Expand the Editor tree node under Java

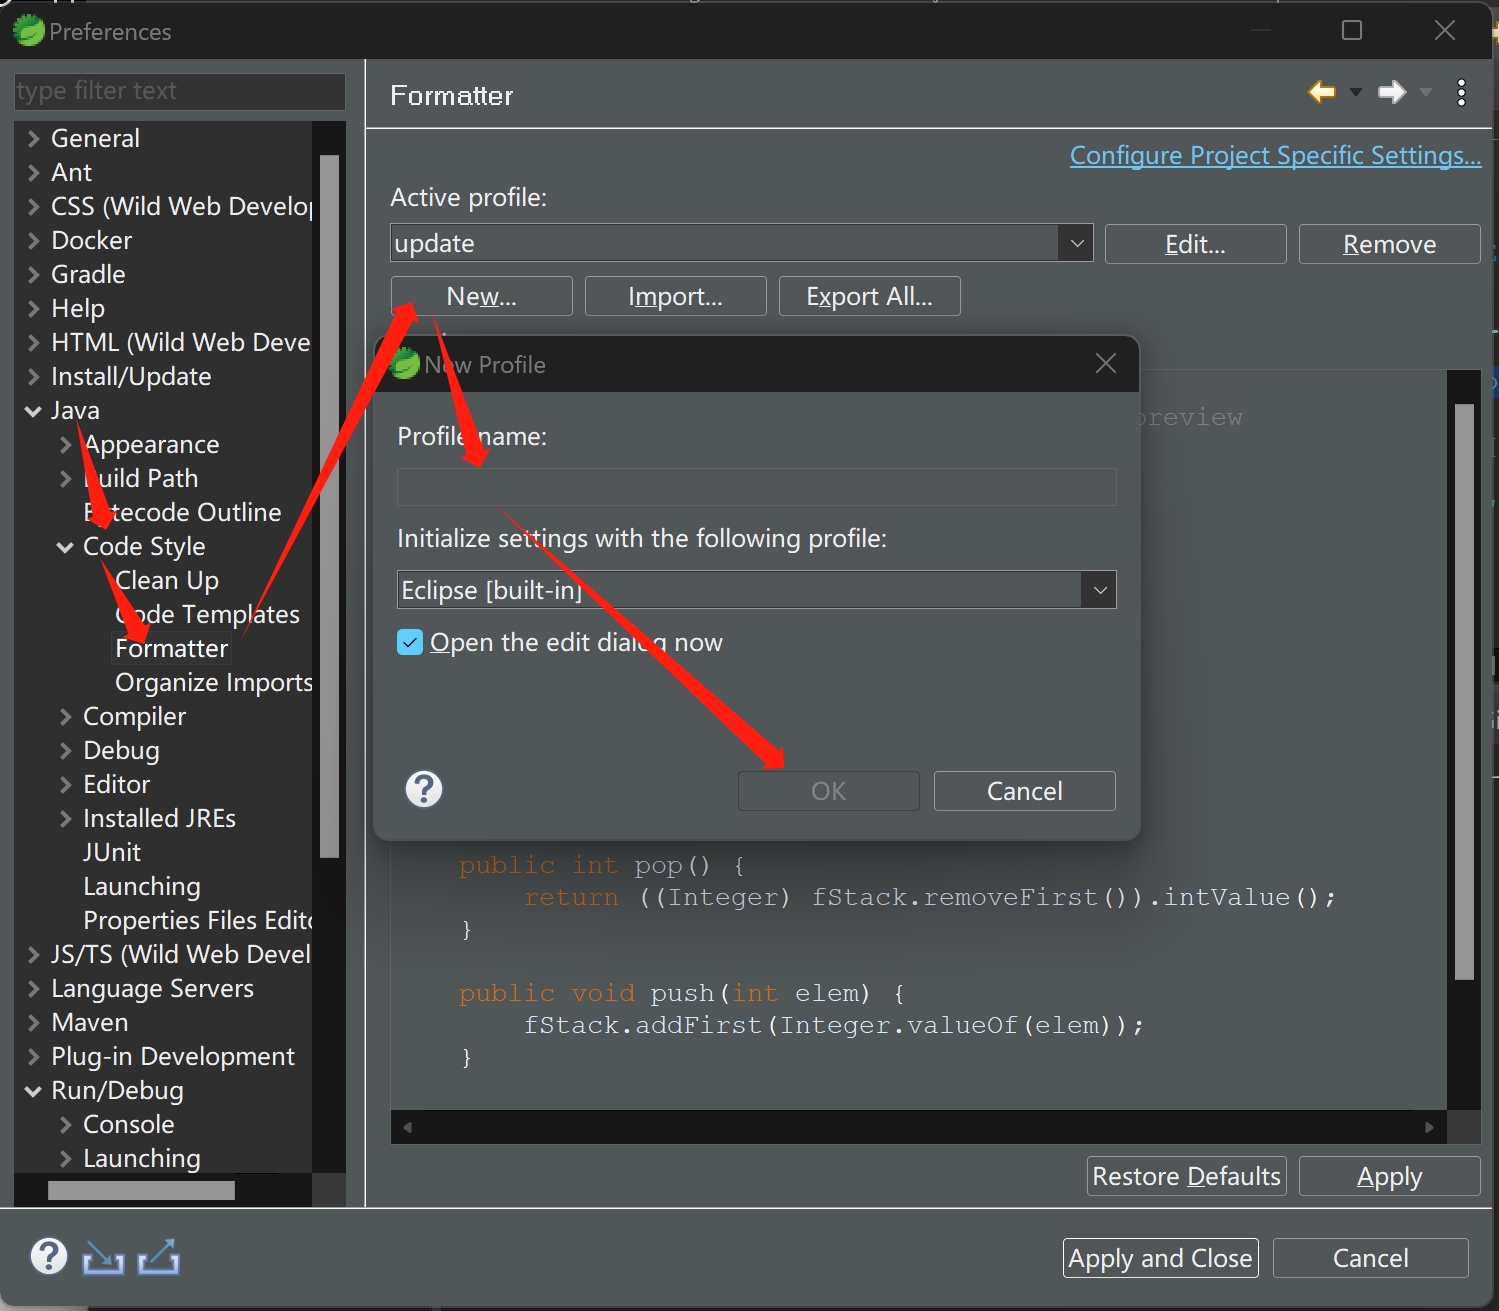[x=65, y=784]
